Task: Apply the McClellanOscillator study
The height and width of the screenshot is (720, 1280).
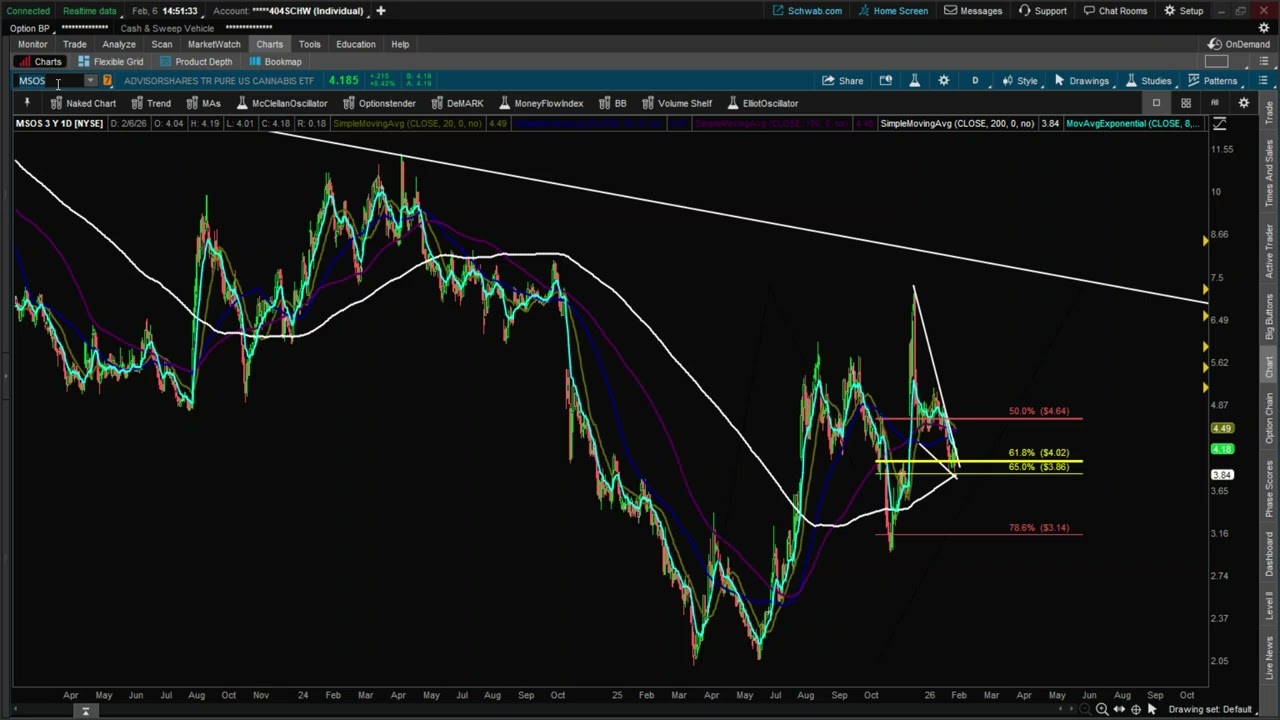Action: [x=281, y=103]
